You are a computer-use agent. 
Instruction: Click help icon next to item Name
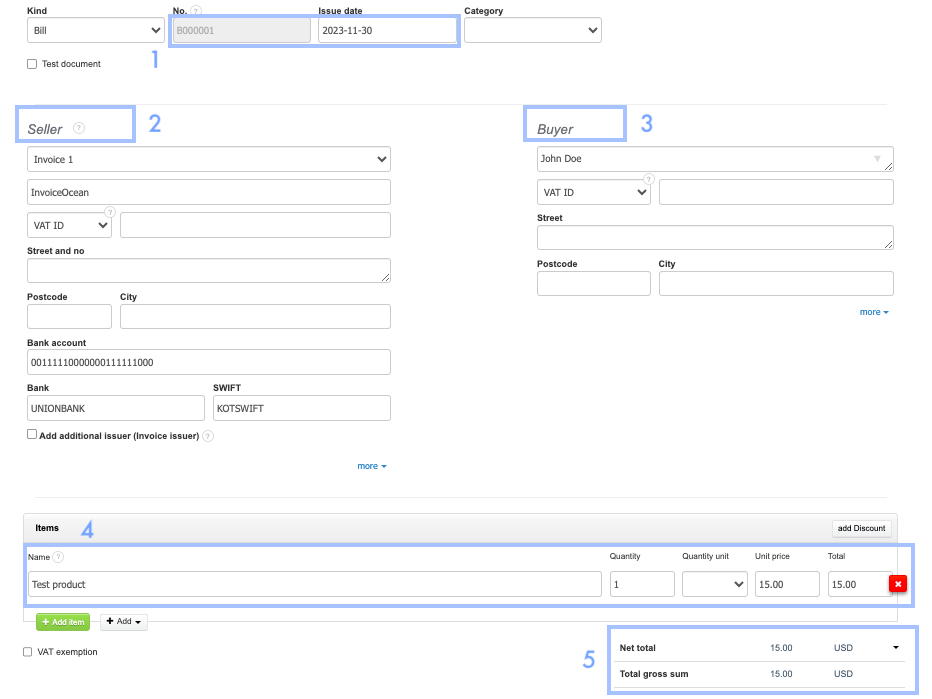point(58,557)
